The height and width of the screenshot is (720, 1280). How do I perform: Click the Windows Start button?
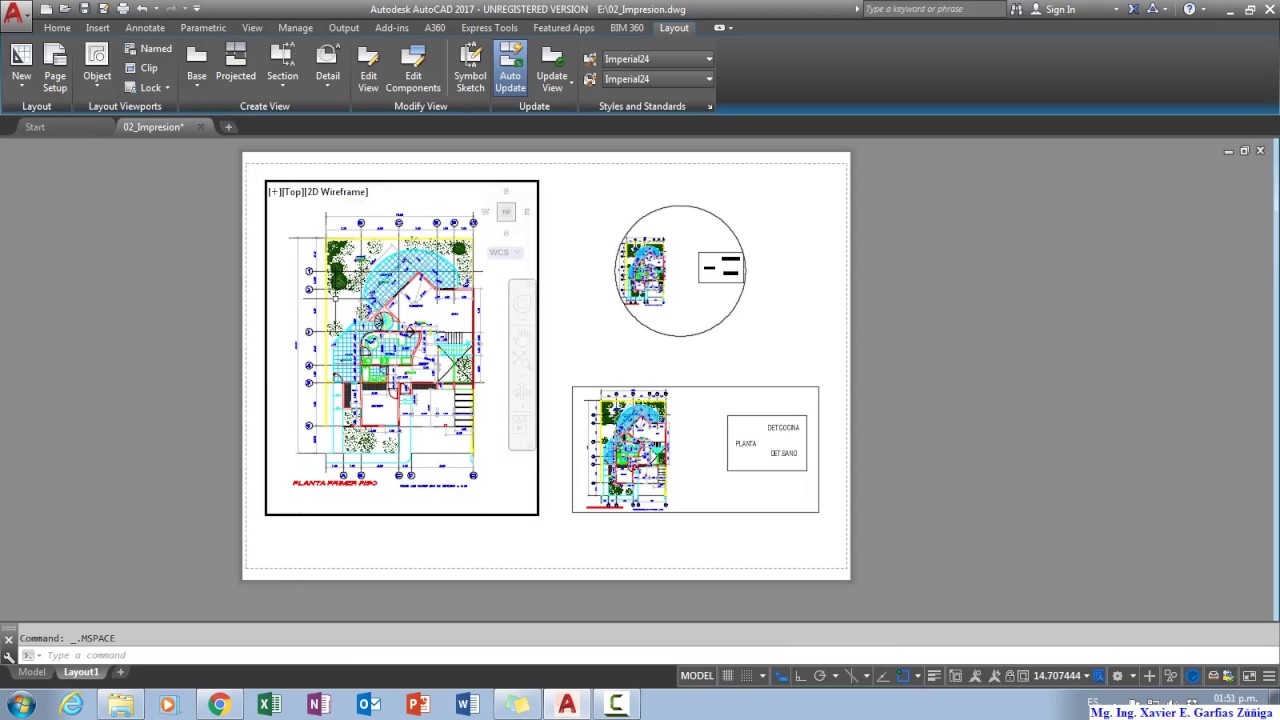(x=20, y=705)
